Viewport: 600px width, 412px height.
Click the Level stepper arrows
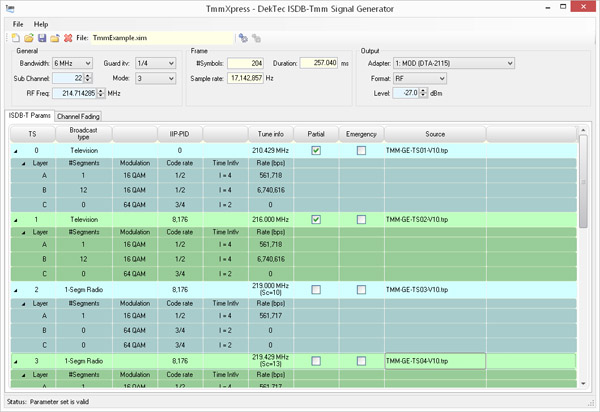[423, 93]
